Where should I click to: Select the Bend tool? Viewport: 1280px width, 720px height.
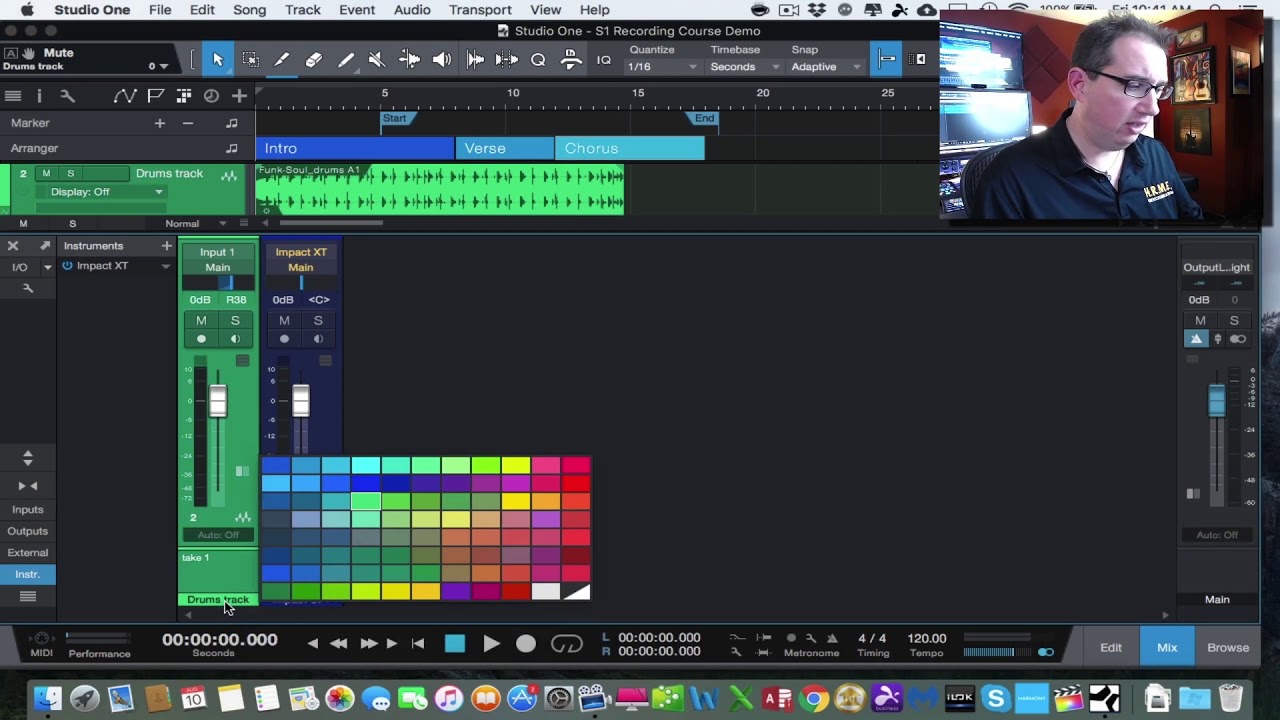409,60
